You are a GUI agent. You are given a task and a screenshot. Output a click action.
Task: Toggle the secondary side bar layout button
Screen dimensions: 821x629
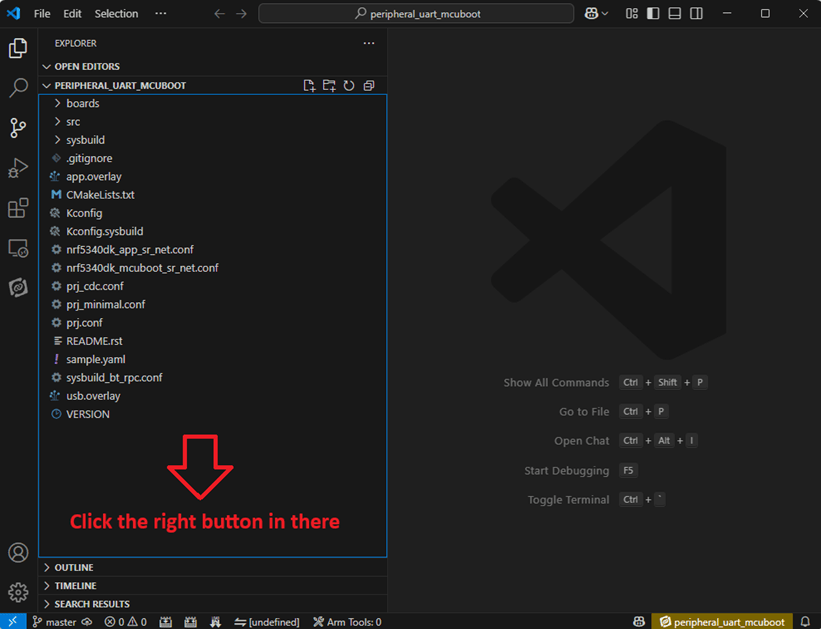tap(696, 14)
